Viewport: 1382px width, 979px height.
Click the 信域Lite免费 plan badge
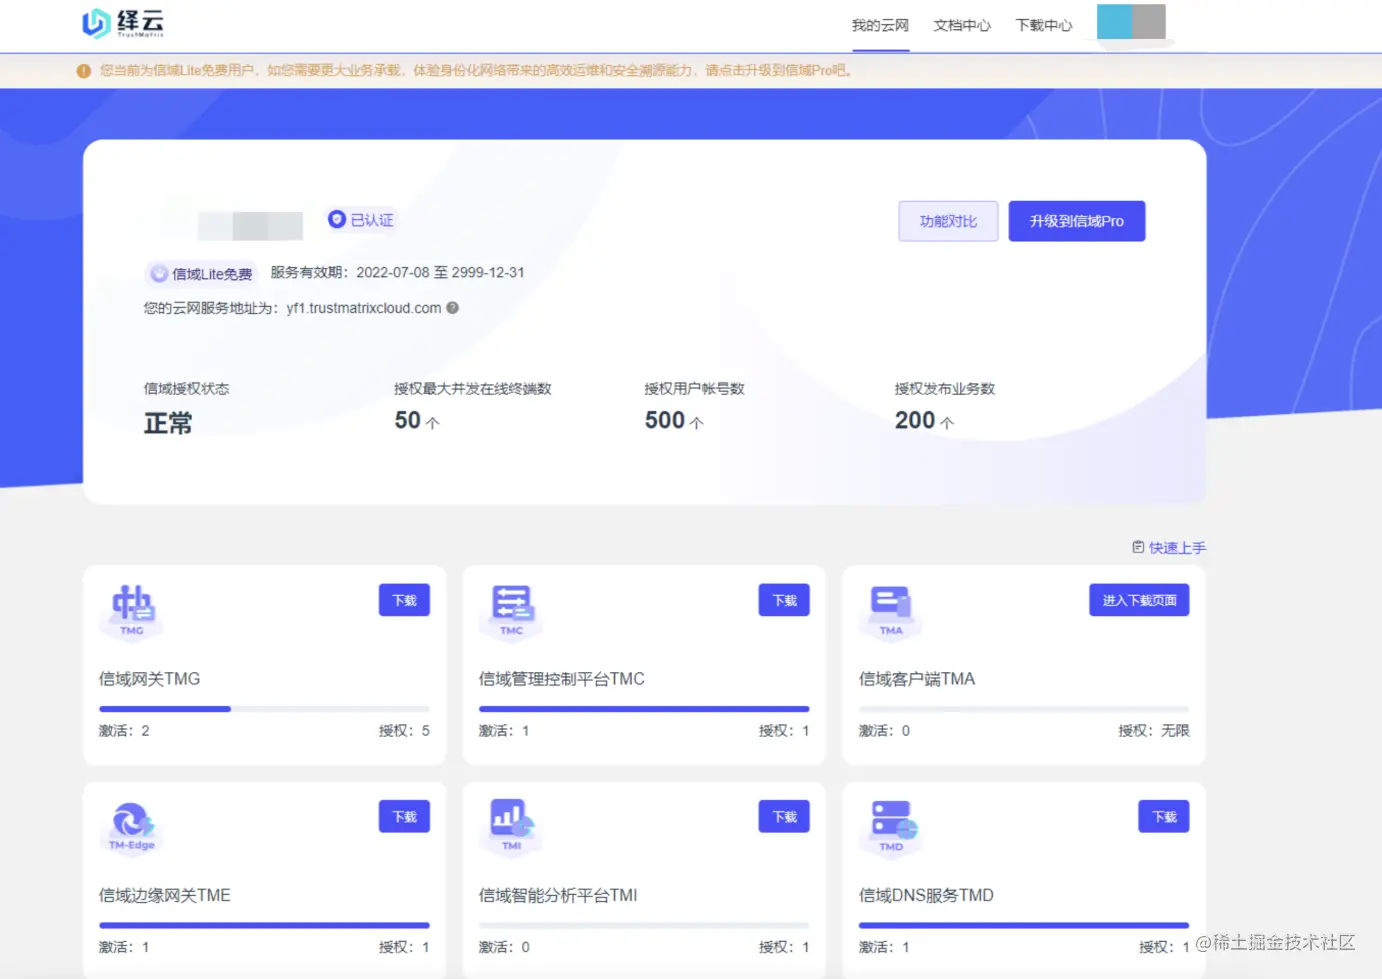click(x=201, y=274)
